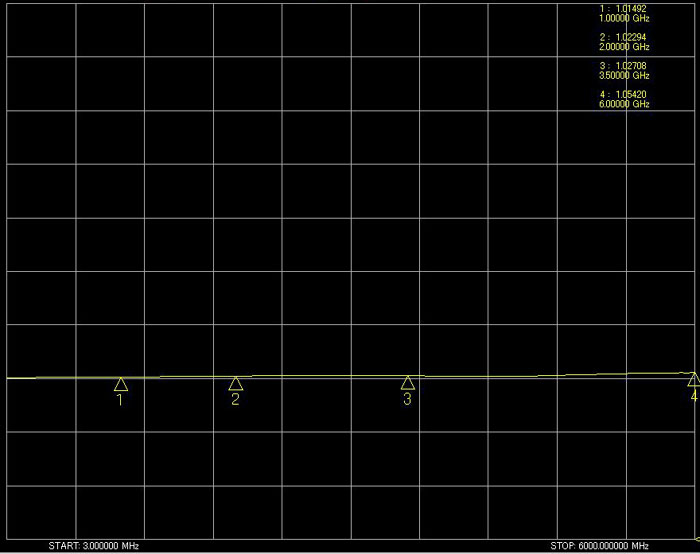Click the number 1 label below marker
Screen dimensions: 700x554
(121, 401)
